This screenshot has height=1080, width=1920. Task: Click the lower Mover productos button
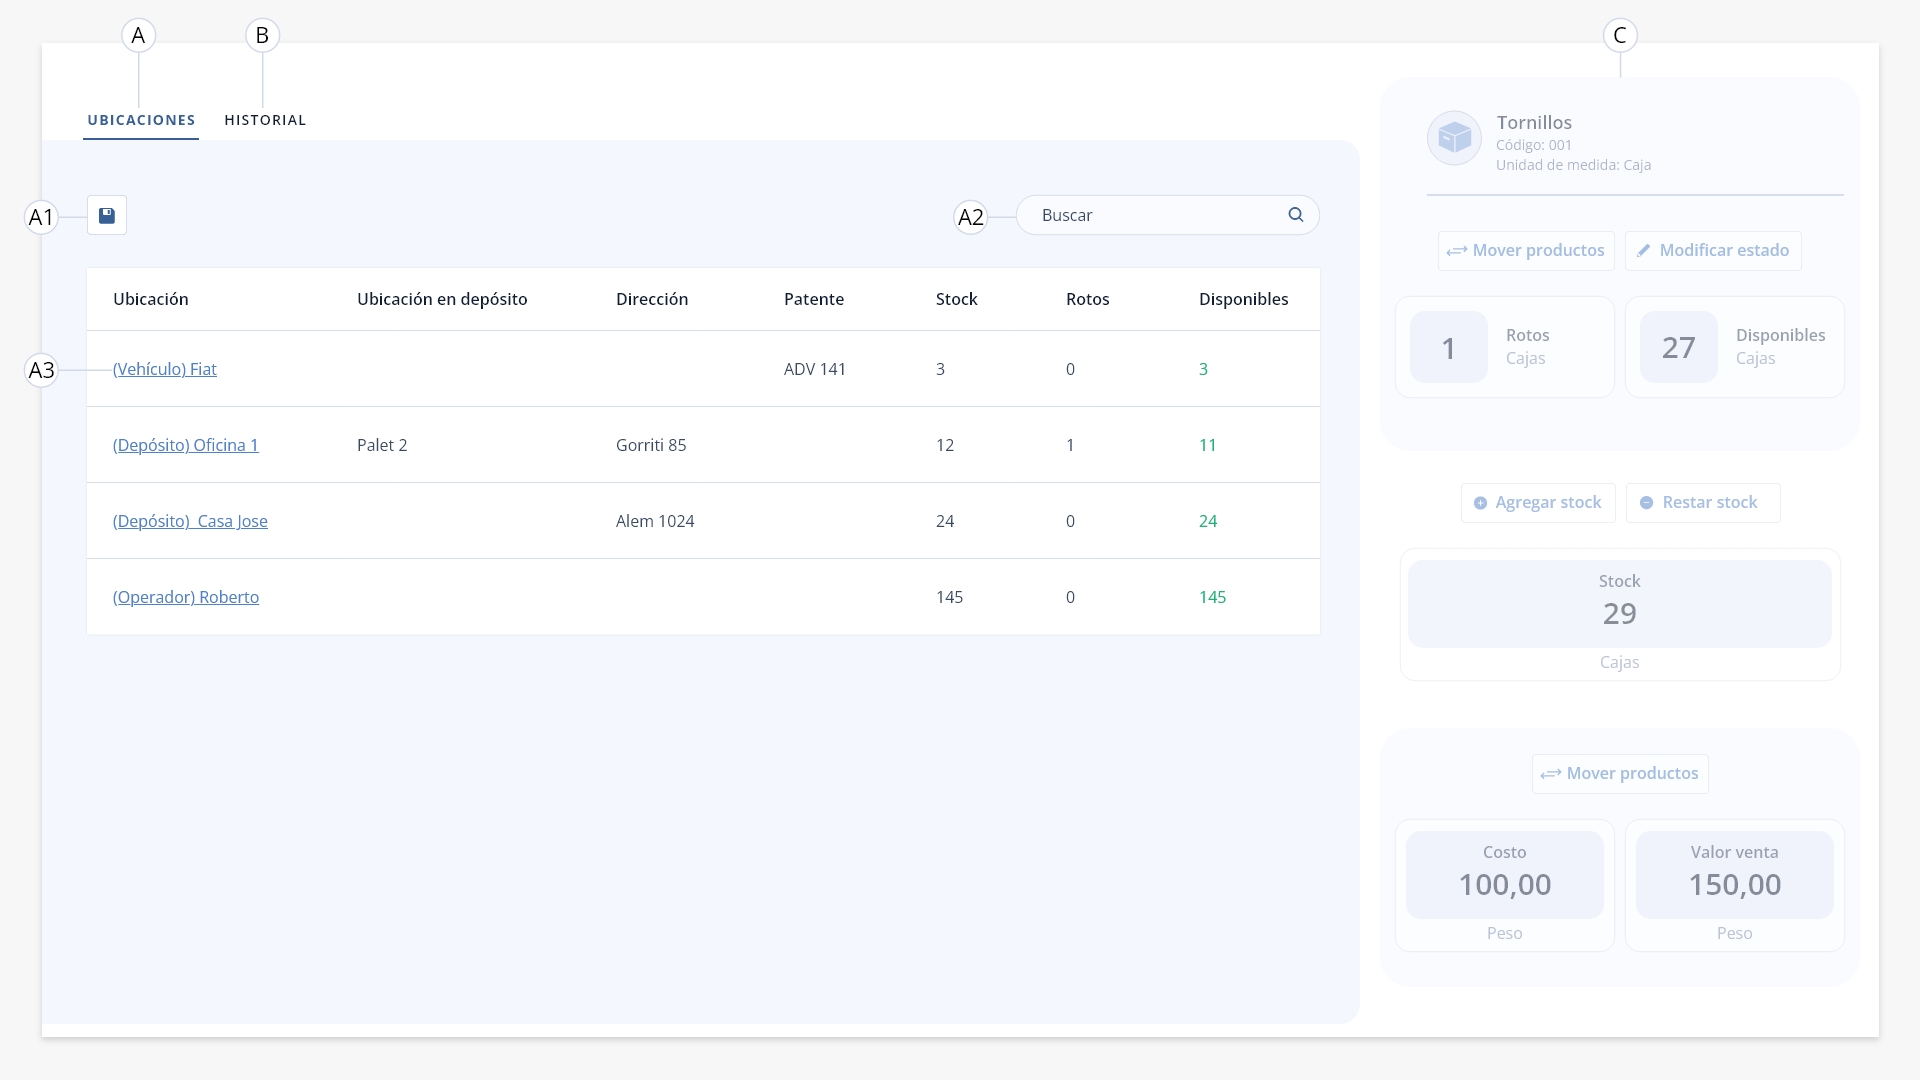(x=1620, y=774)
